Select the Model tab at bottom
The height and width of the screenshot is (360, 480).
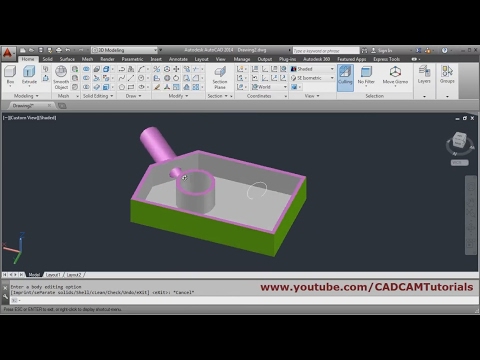coord(34,275)
